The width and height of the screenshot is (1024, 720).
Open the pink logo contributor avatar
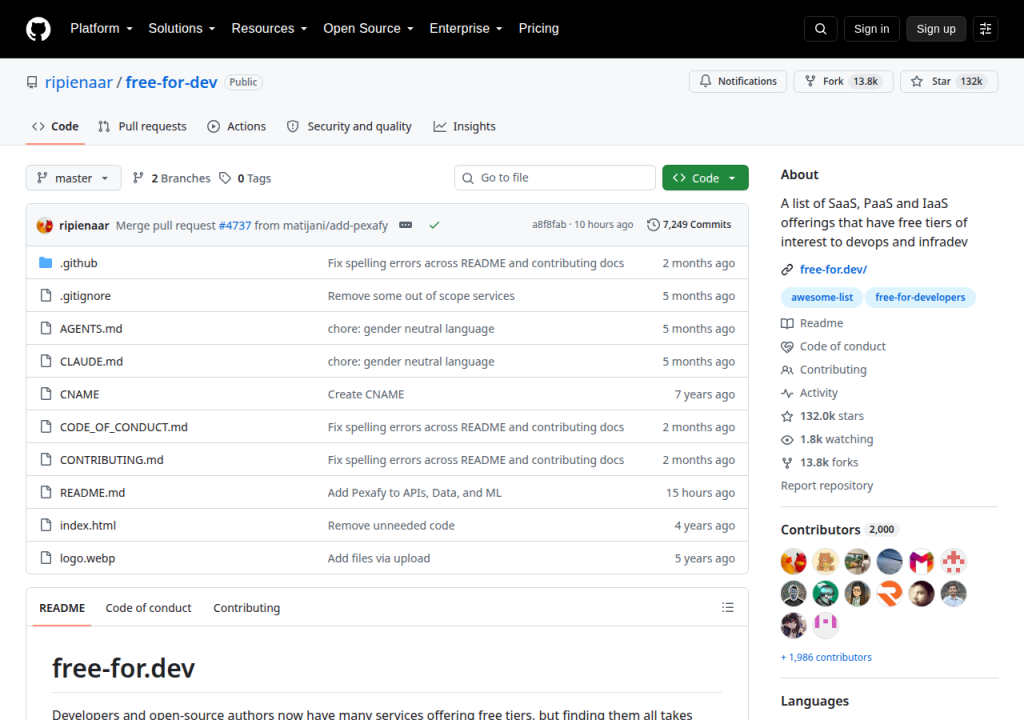825,625
